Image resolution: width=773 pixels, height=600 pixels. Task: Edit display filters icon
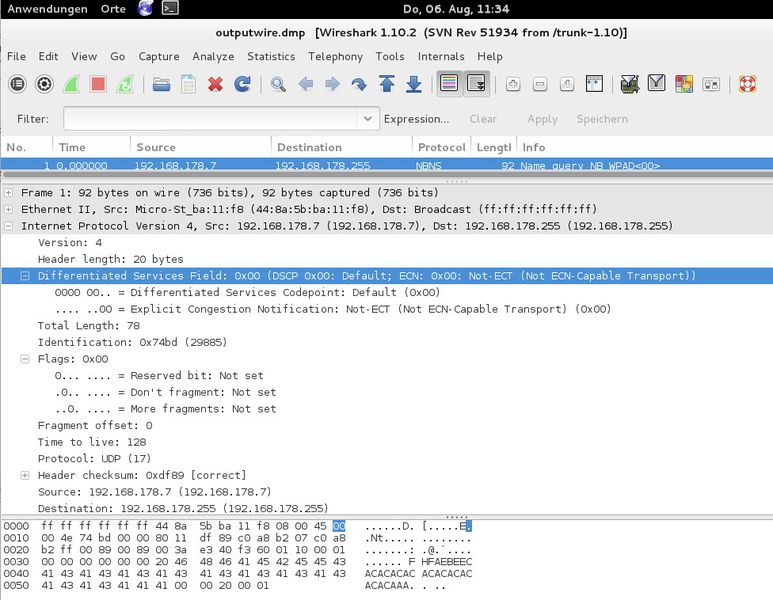coord(657,83)
